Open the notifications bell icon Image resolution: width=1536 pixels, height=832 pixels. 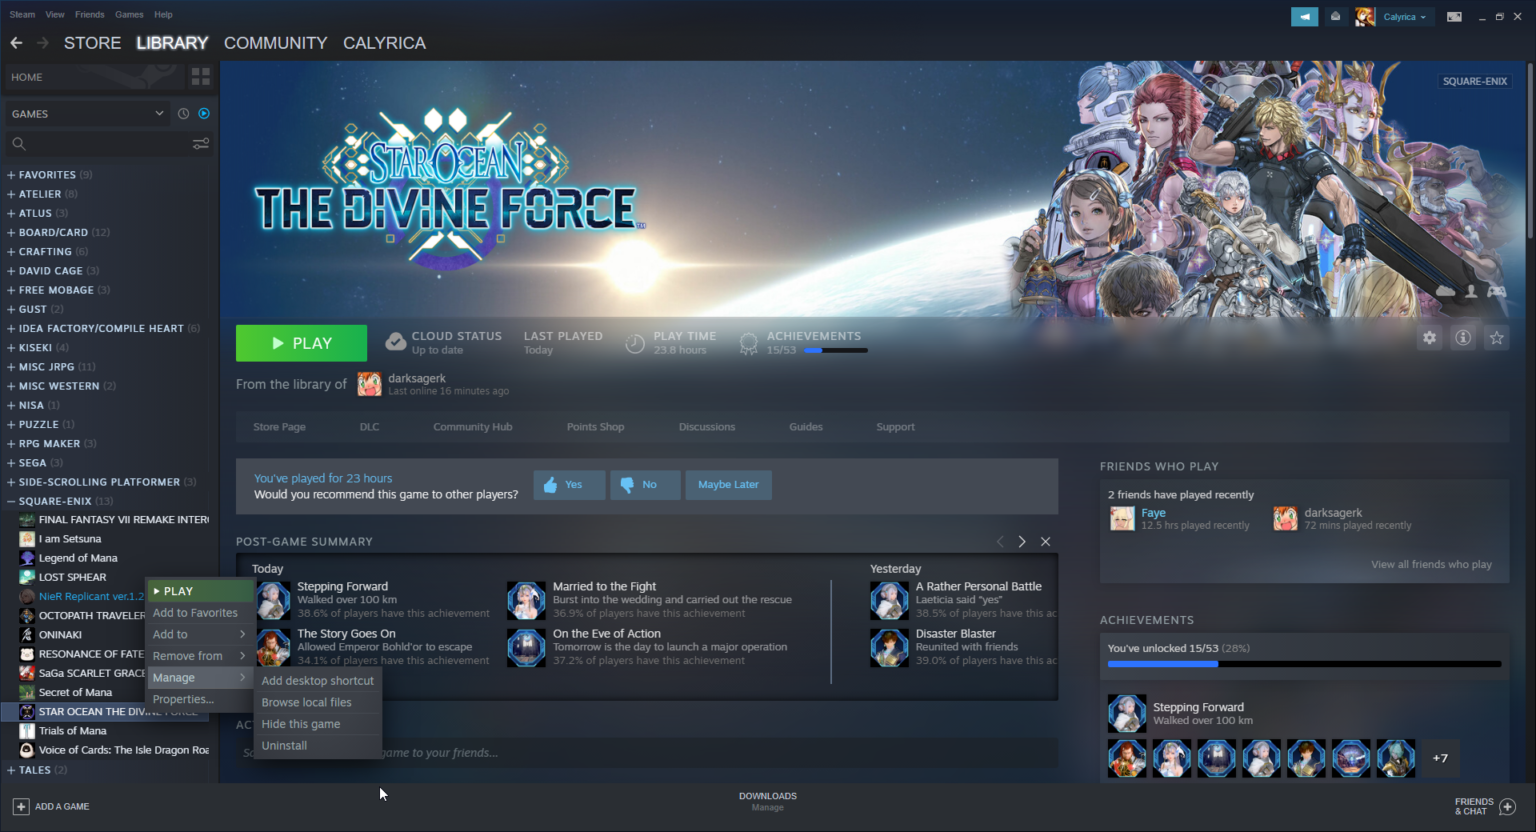coord(1335,16)
